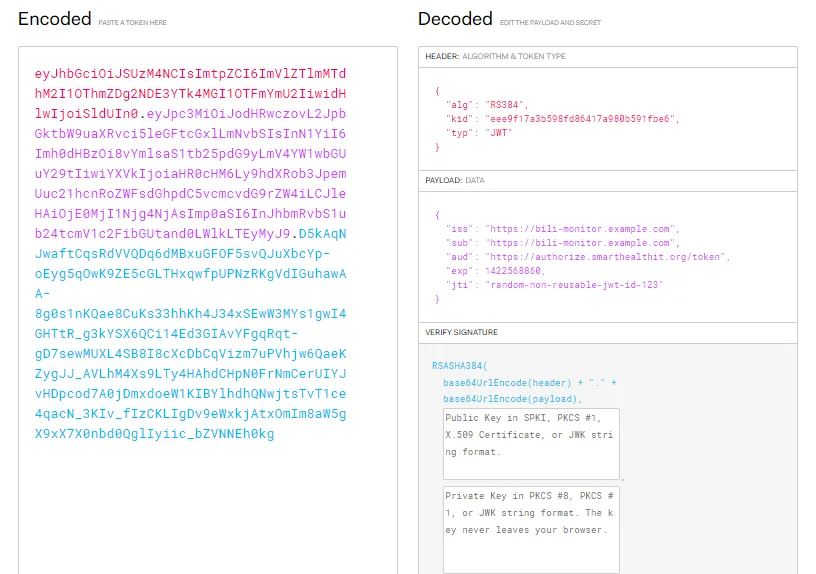Click the "jti" random-non-reusable-jwt-id-123 value
The height and width of the screenshot is (574, 816).
574,285
